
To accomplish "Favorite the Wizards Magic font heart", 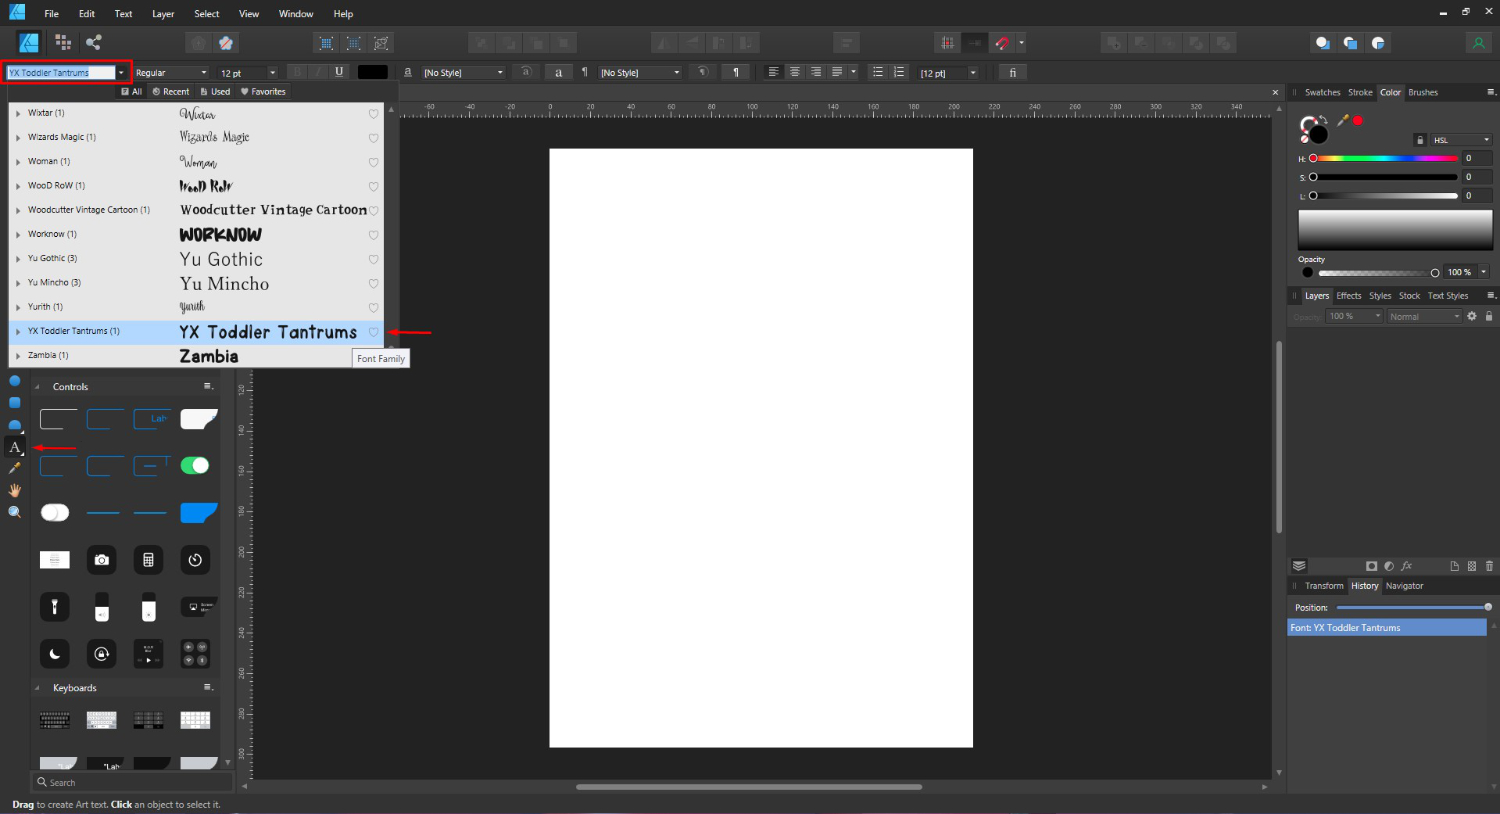I will [x=374, y=138].
